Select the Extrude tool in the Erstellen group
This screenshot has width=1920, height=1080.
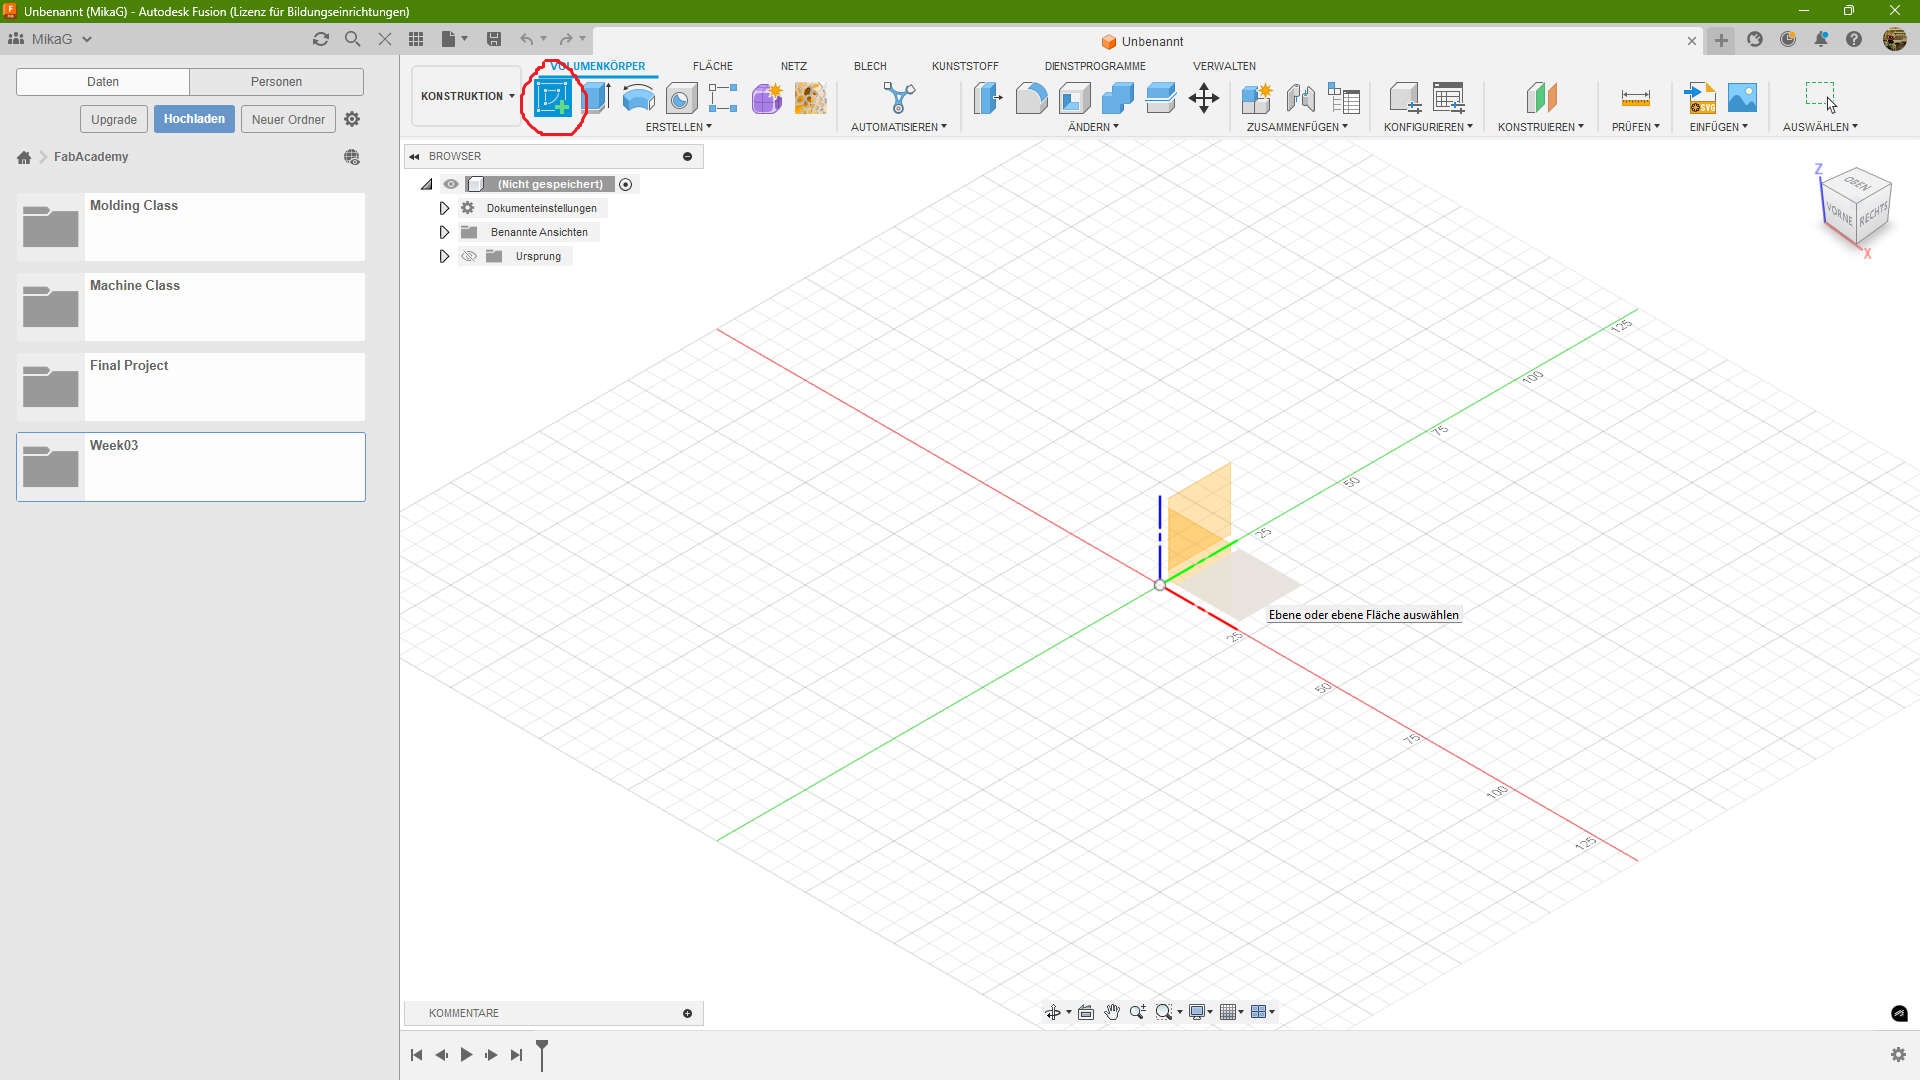(596, 98)
